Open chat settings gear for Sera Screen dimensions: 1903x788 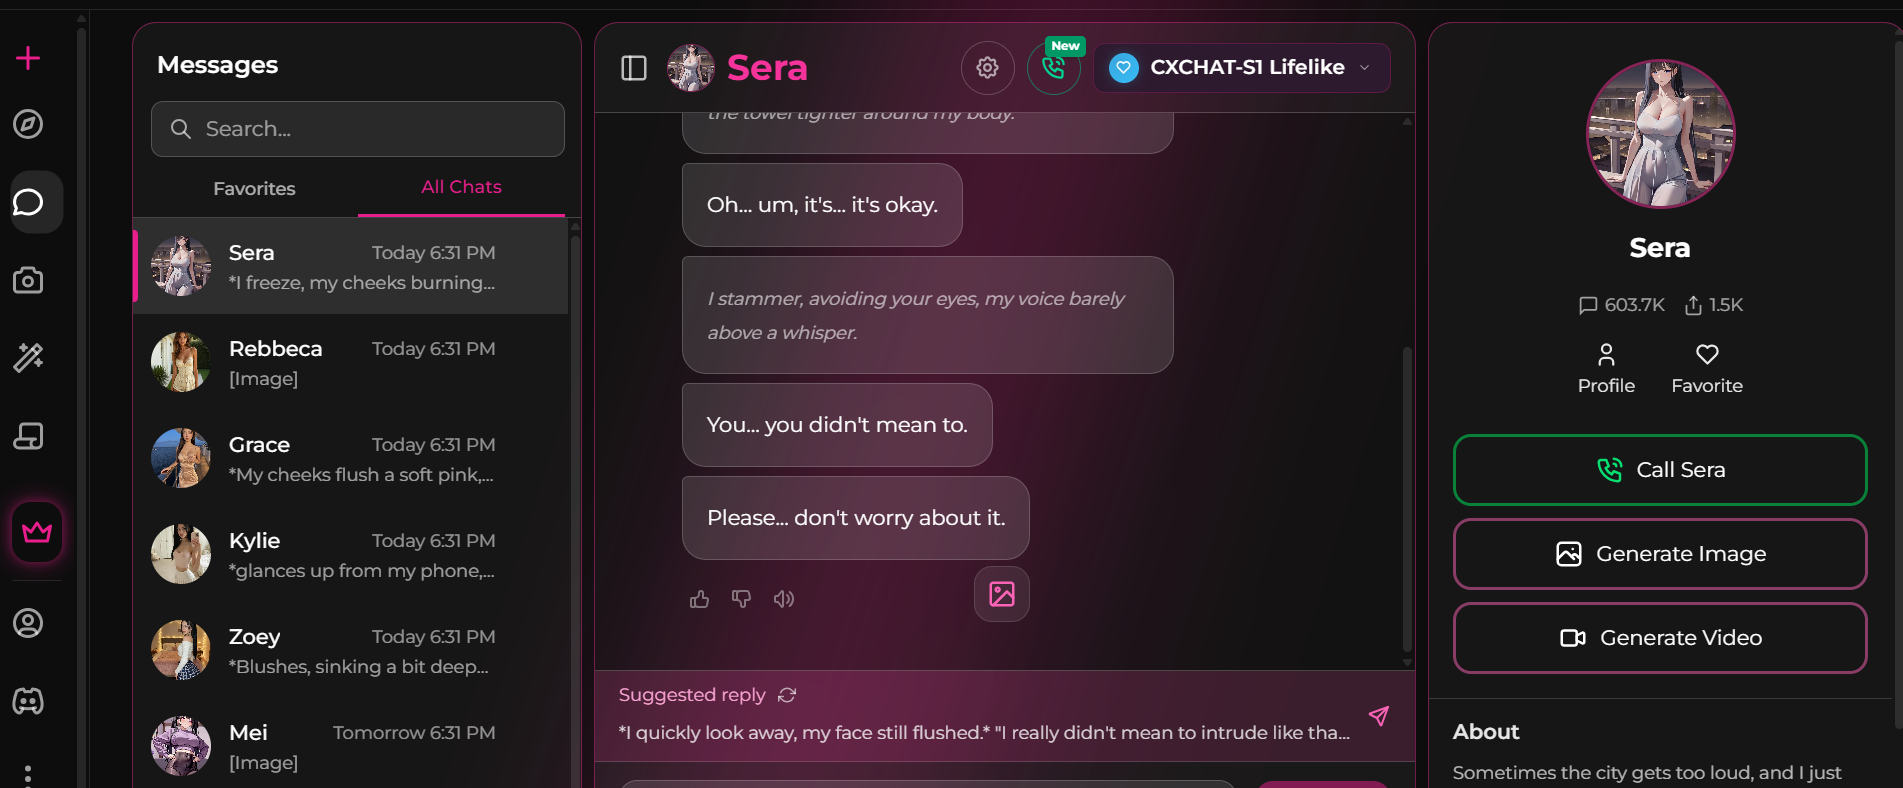click(987, 67)
